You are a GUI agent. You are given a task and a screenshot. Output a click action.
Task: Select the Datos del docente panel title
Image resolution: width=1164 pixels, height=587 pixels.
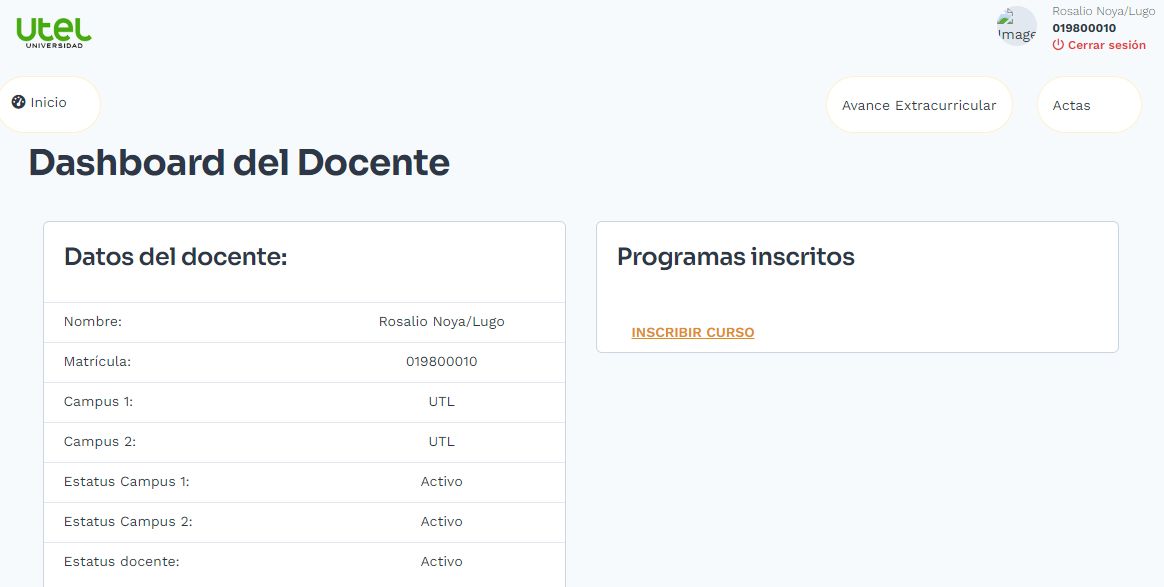175,257
